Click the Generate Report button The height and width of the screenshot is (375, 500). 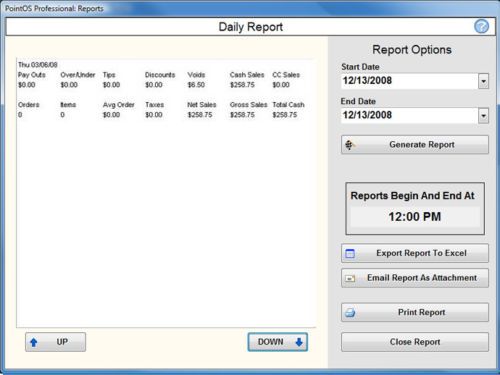(x=415, y=145)
